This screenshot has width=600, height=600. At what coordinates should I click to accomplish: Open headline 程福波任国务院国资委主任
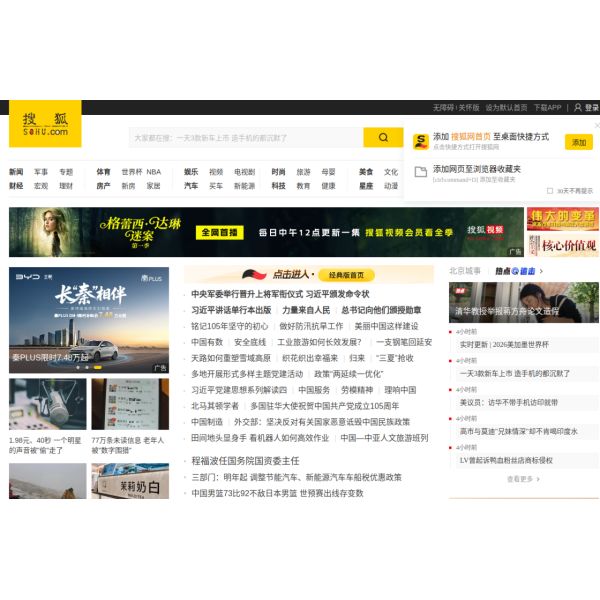pos(245,461)
